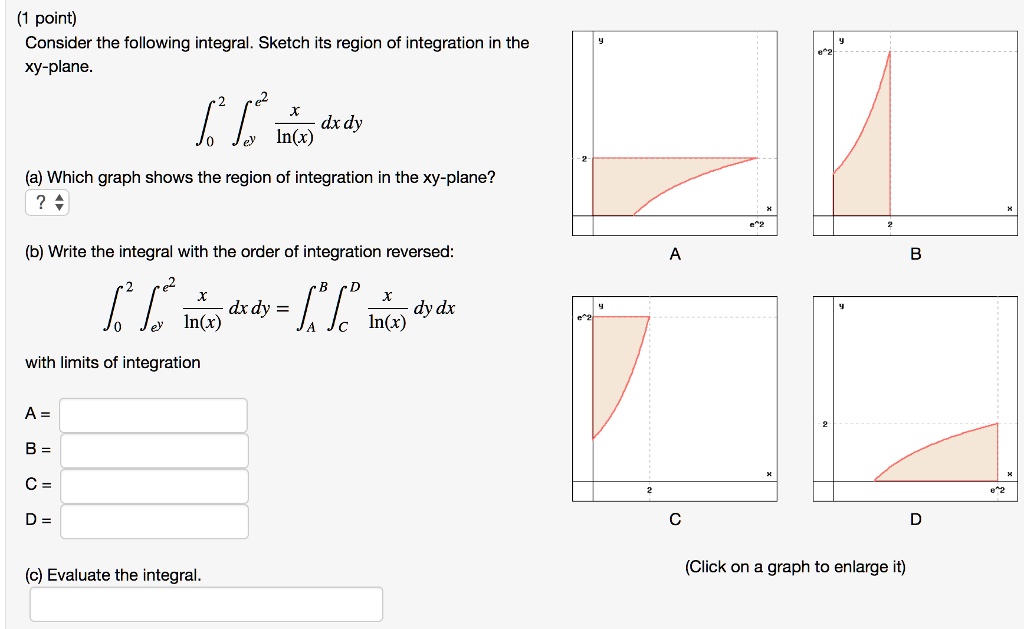Click the text Click on a graph to enlarge it
1024x629 pixels.
point(795,566)
